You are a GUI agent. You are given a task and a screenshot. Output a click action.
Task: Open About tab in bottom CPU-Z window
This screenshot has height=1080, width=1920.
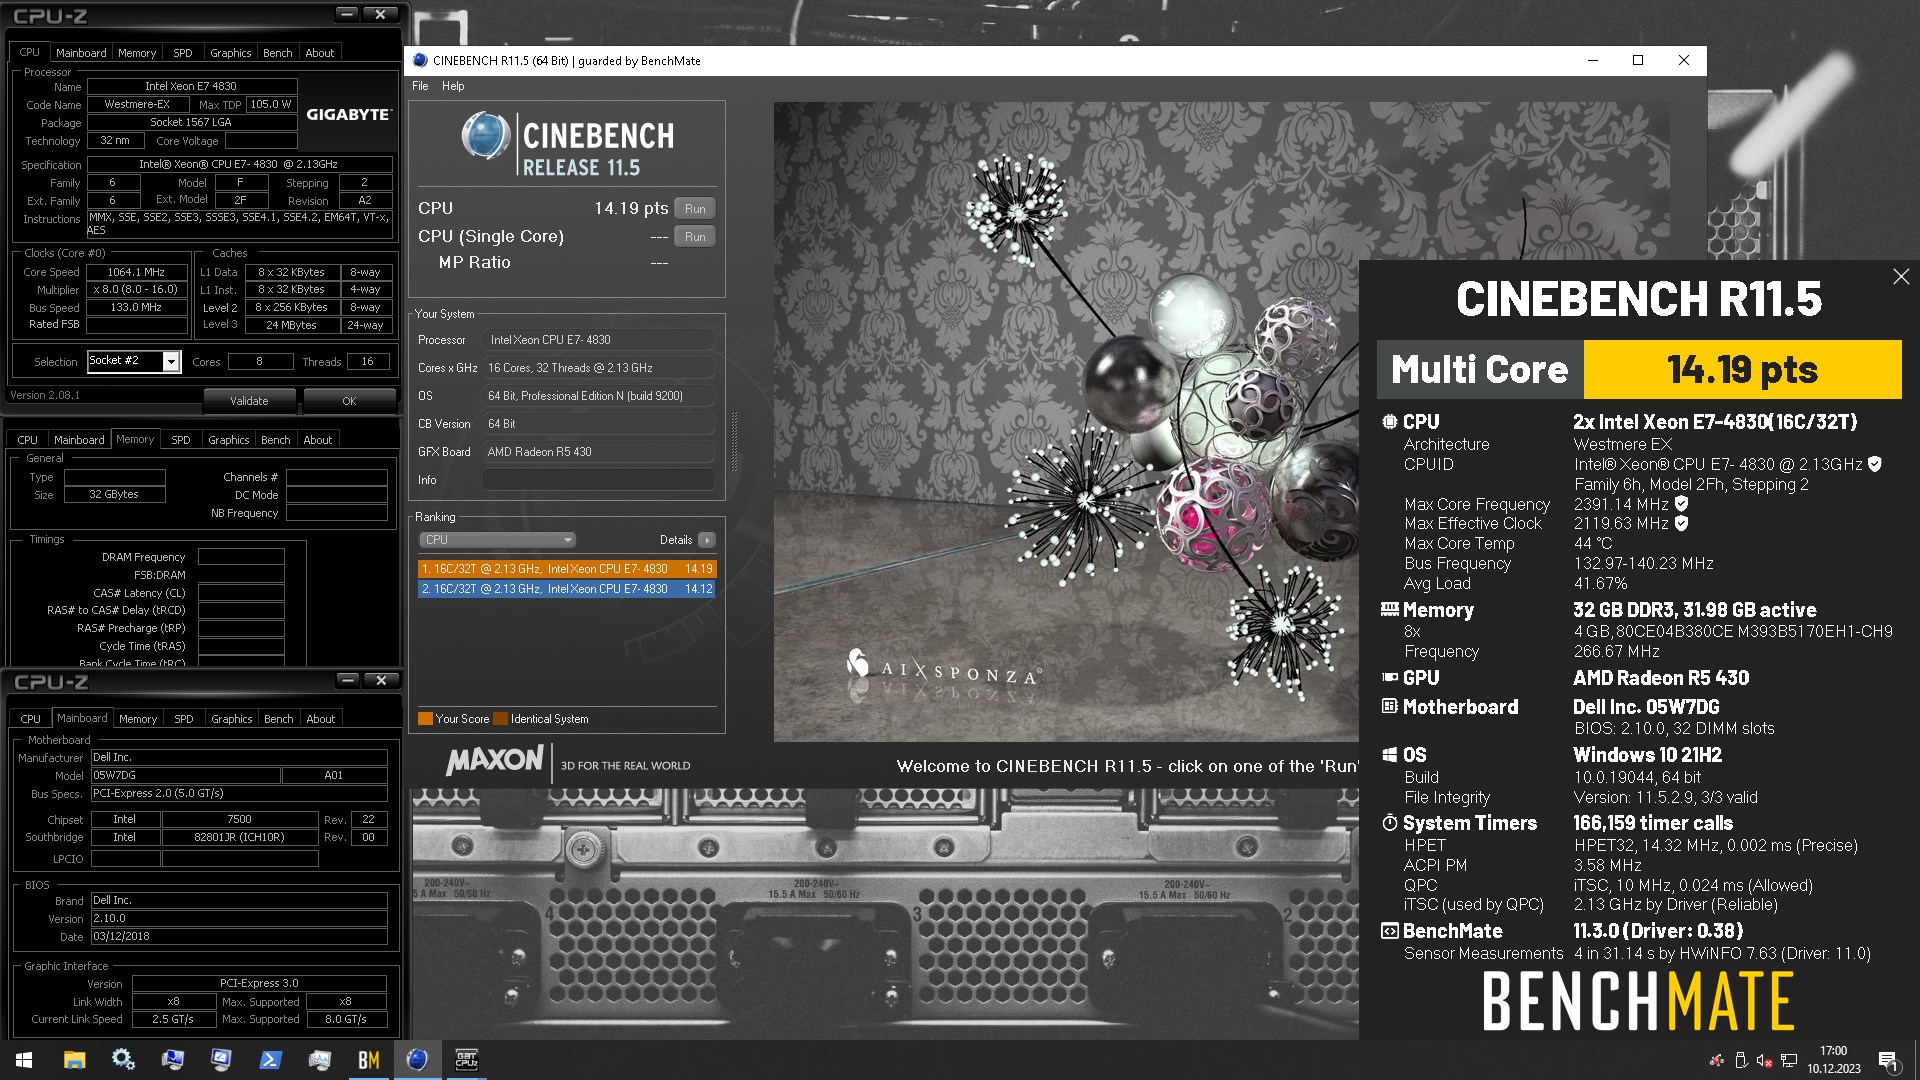321,719
